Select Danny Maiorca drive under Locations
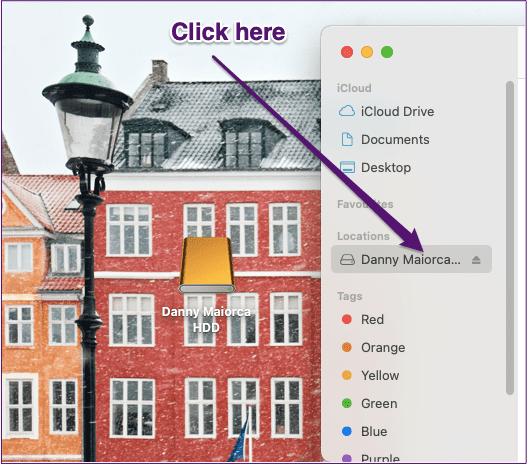The width and height of the screenshot is (527, 464). 411,259
